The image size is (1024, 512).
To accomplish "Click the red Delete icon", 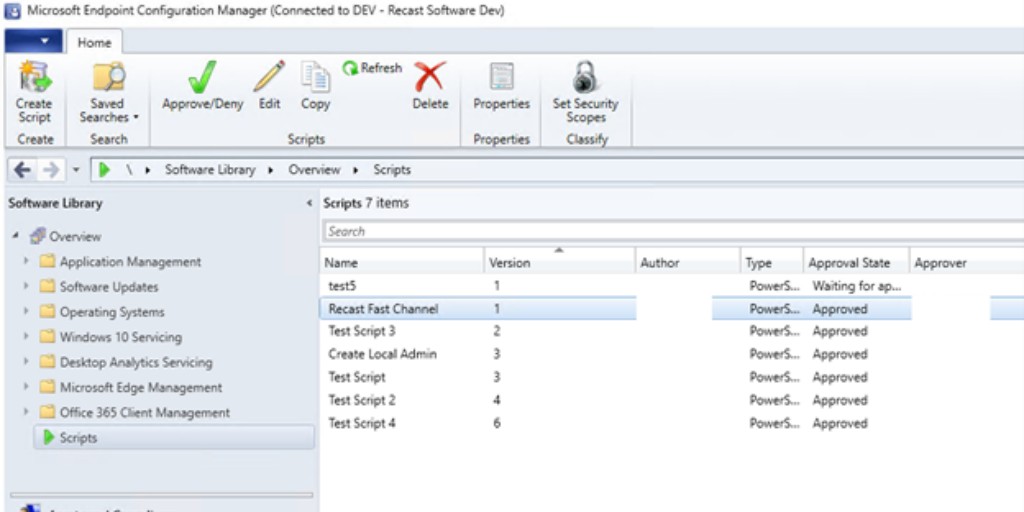I will (x=430, y=76).
